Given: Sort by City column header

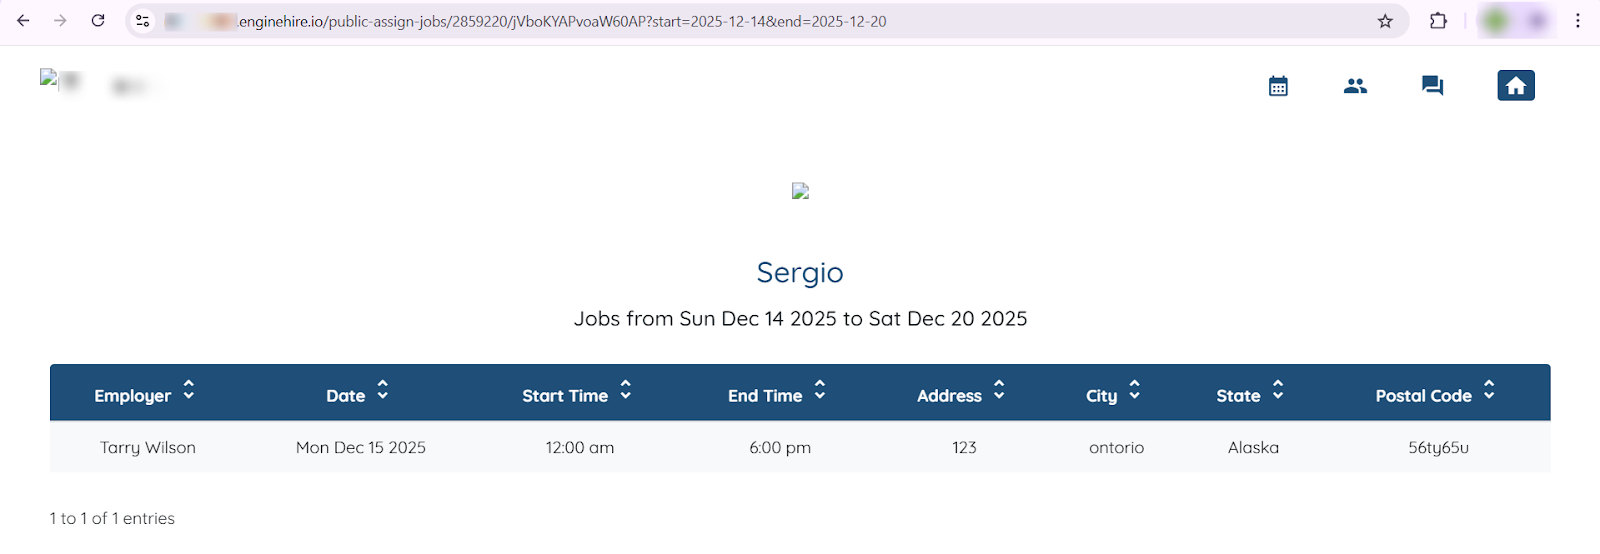Looking at the screenshot, I should point(1112,395).
